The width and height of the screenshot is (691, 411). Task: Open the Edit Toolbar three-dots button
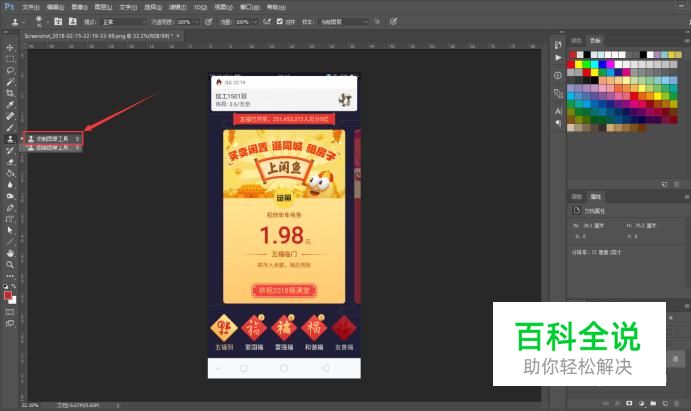pos(10,276)
